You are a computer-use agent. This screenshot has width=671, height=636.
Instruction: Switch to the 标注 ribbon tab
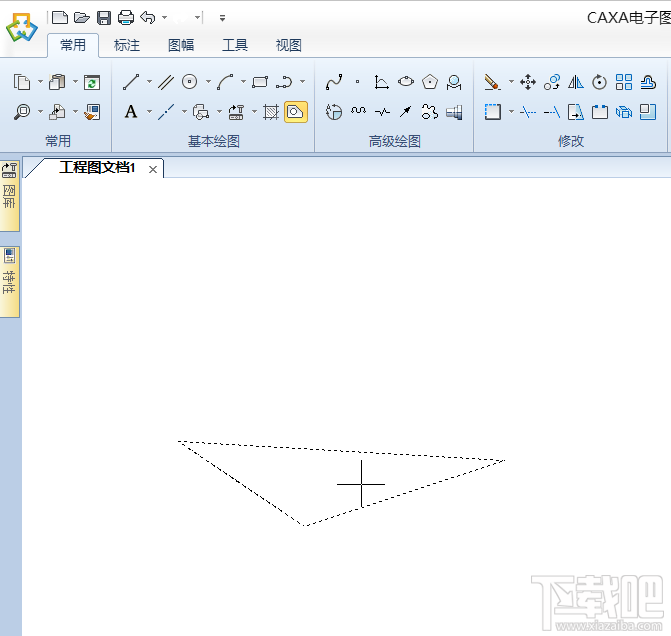pos(127,45)
